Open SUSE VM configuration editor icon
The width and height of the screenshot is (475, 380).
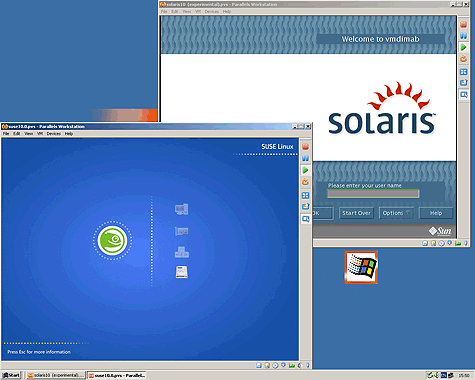pos(305,207)
